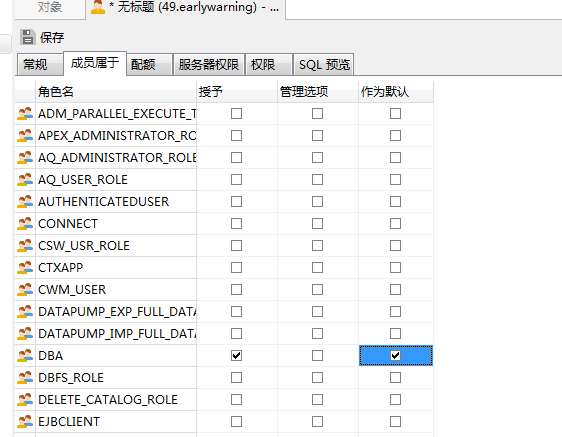Viewport: 562px width, 437px height.
Task: Switch to the 常规 tab
Action: click(40, 65)
